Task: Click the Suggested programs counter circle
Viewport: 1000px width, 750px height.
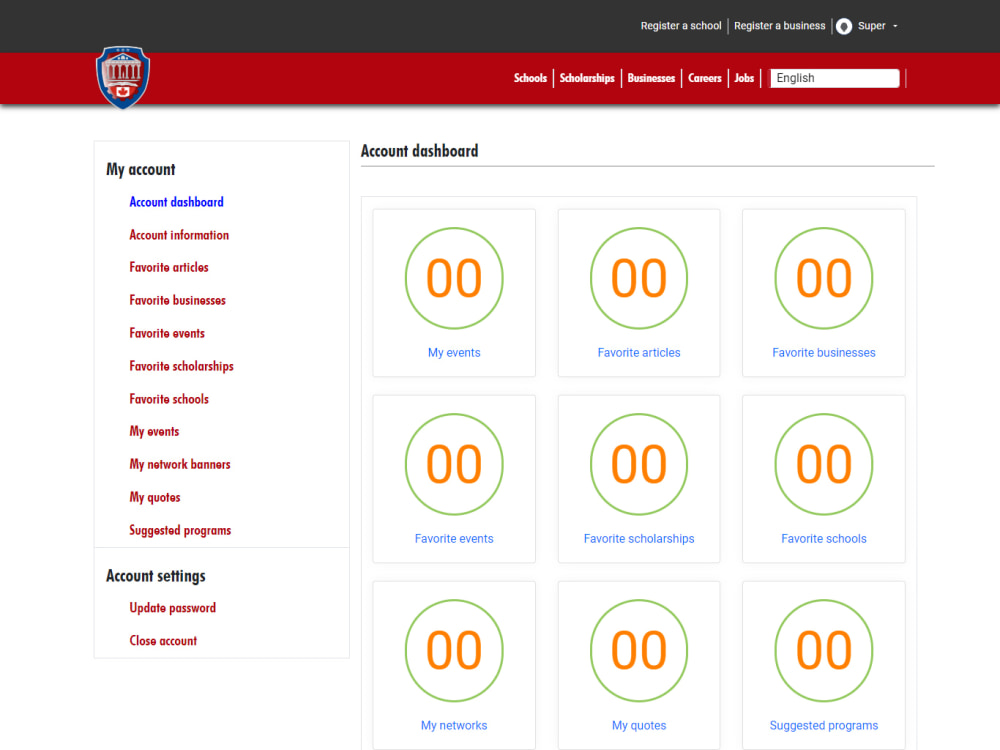Action: point(824,651)
